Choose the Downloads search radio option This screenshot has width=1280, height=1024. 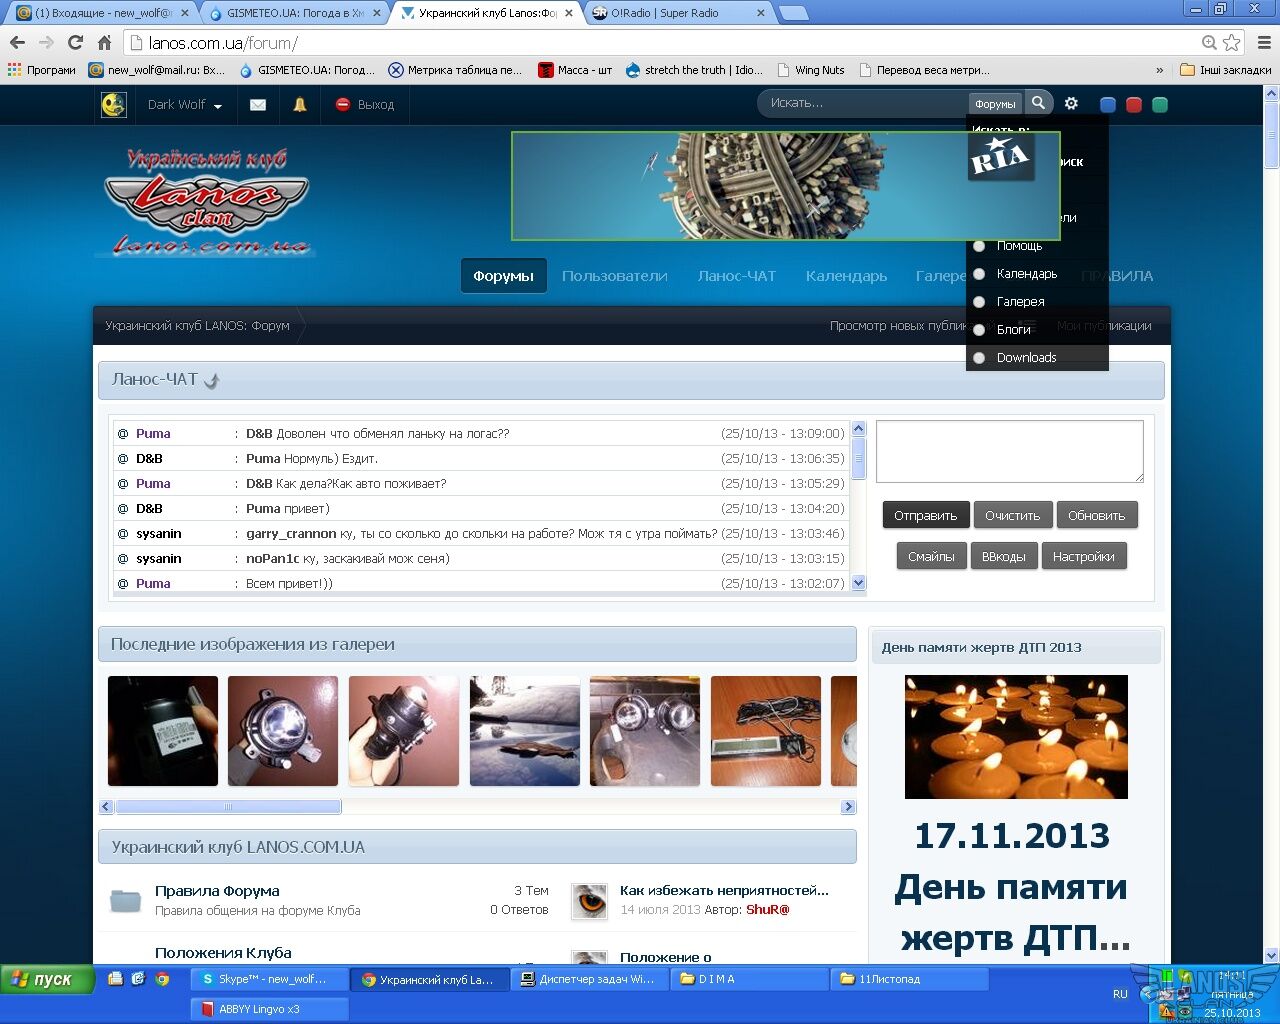pyautogui.click(x=979, y=358)
